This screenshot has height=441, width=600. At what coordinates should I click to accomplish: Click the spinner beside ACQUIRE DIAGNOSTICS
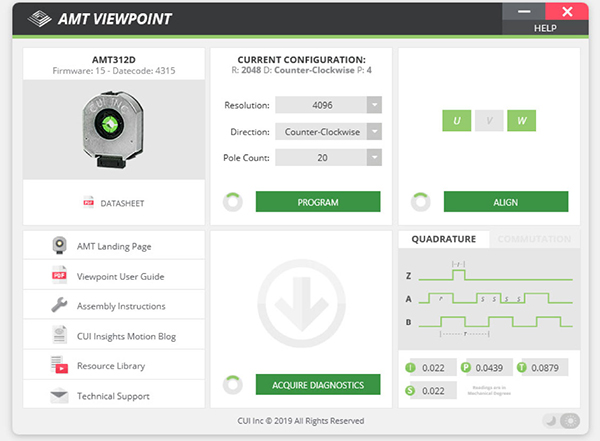point(233,385)
